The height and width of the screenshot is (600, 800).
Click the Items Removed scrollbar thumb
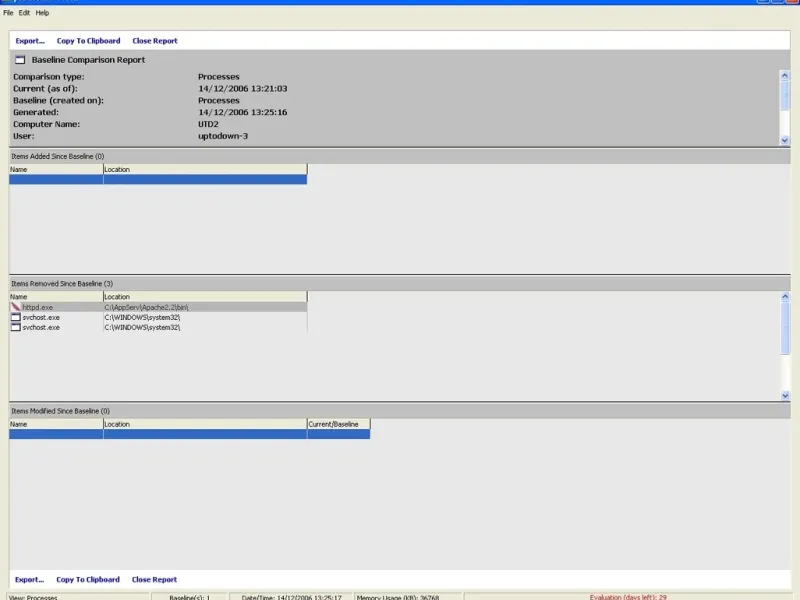pyautogui.click(x=785, y=328)
